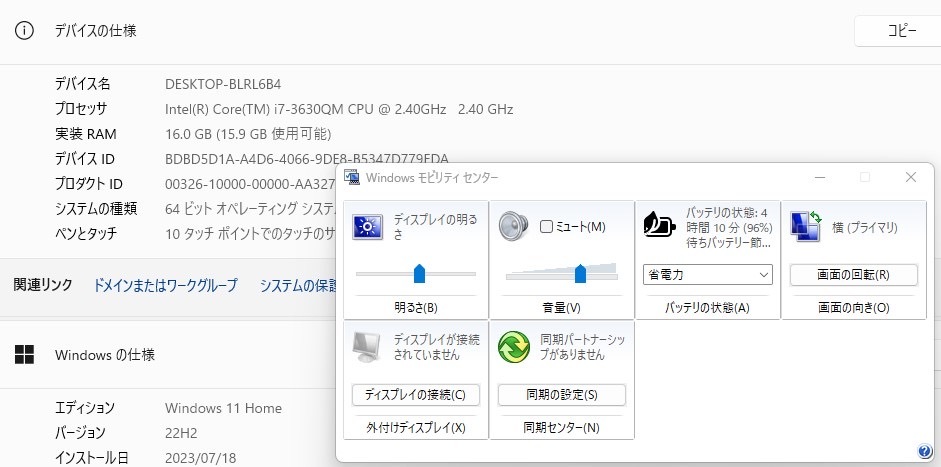Click the ディスプレイの接続(C) button
Viewport: 941px width, 467px height.
[415, 394]
